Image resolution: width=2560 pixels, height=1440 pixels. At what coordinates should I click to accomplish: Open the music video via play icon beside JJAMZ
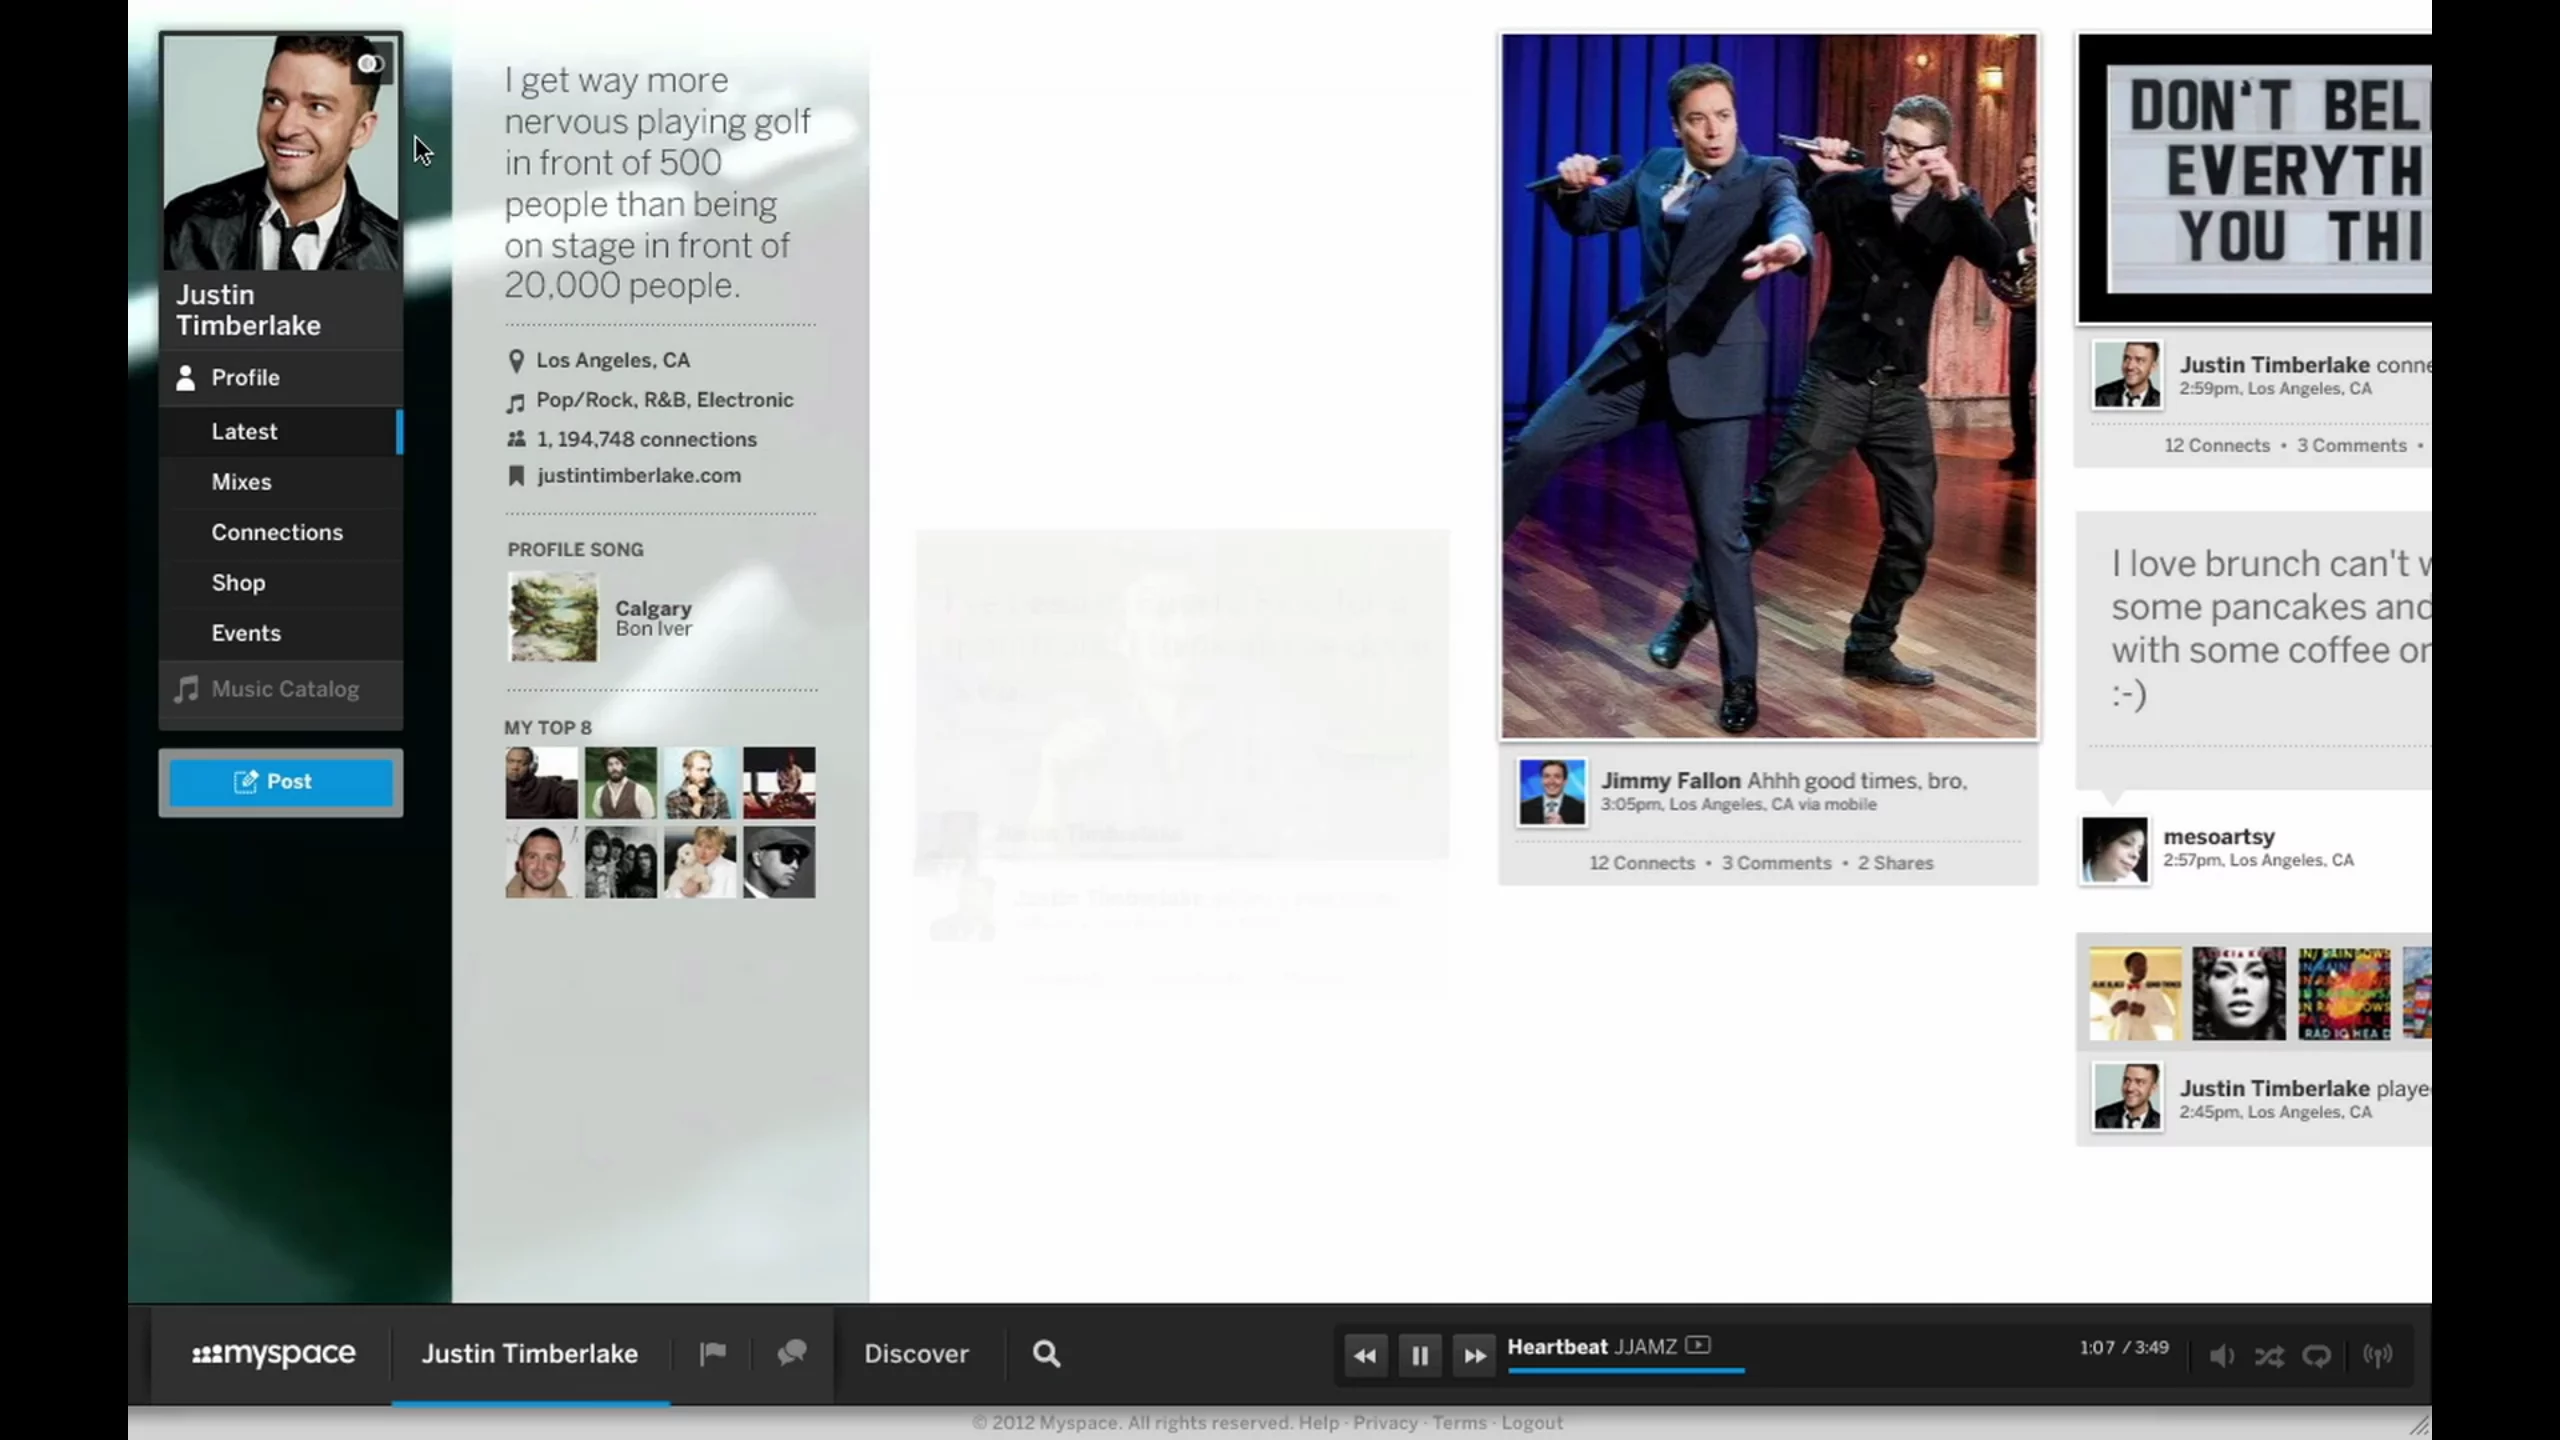pyautogui.click(x=1701, y=1346)
